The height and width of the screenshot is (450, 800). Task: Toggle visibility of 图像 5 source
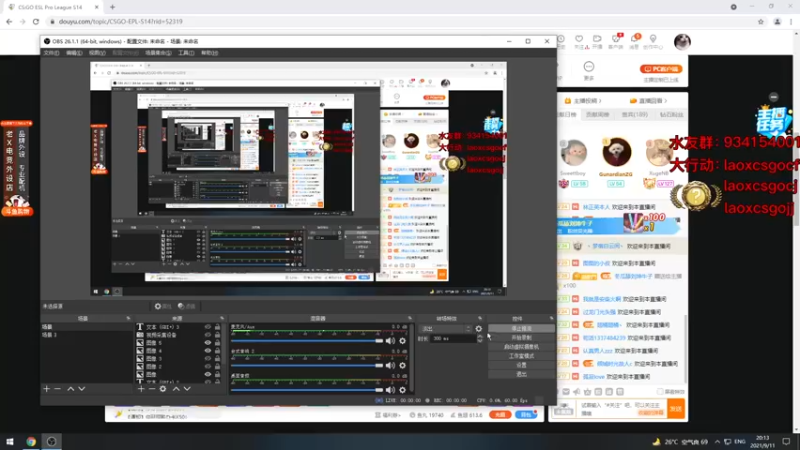tap(208, 343)
